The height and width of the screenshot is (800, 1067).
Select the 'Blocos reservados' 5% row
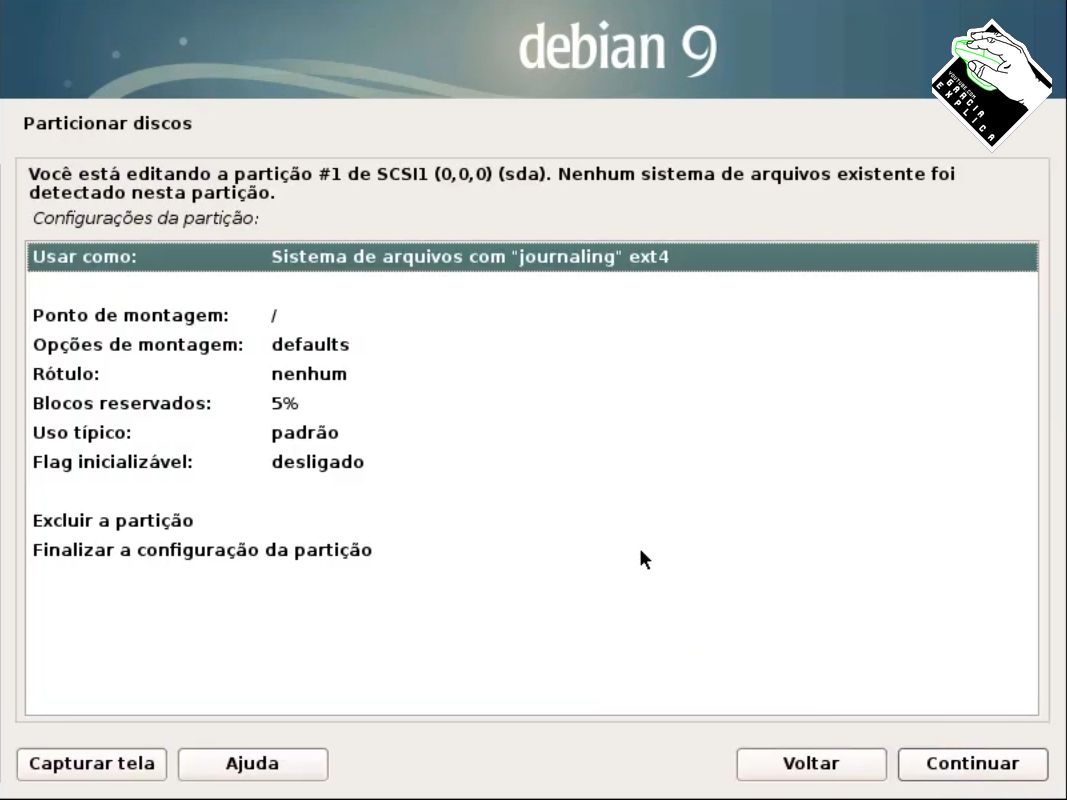(x=532, y=403)
